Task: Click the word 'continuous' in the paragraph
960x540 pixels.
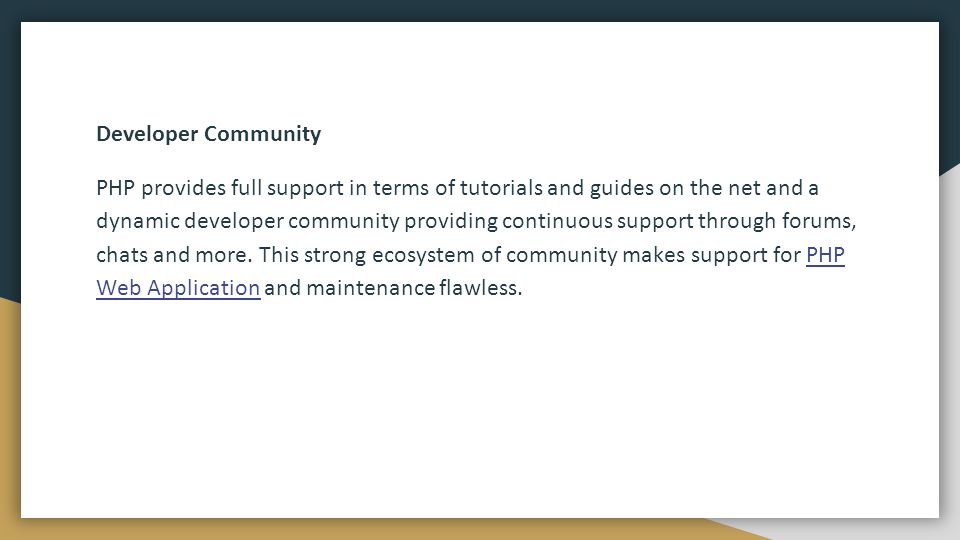Action: point(557,221)
